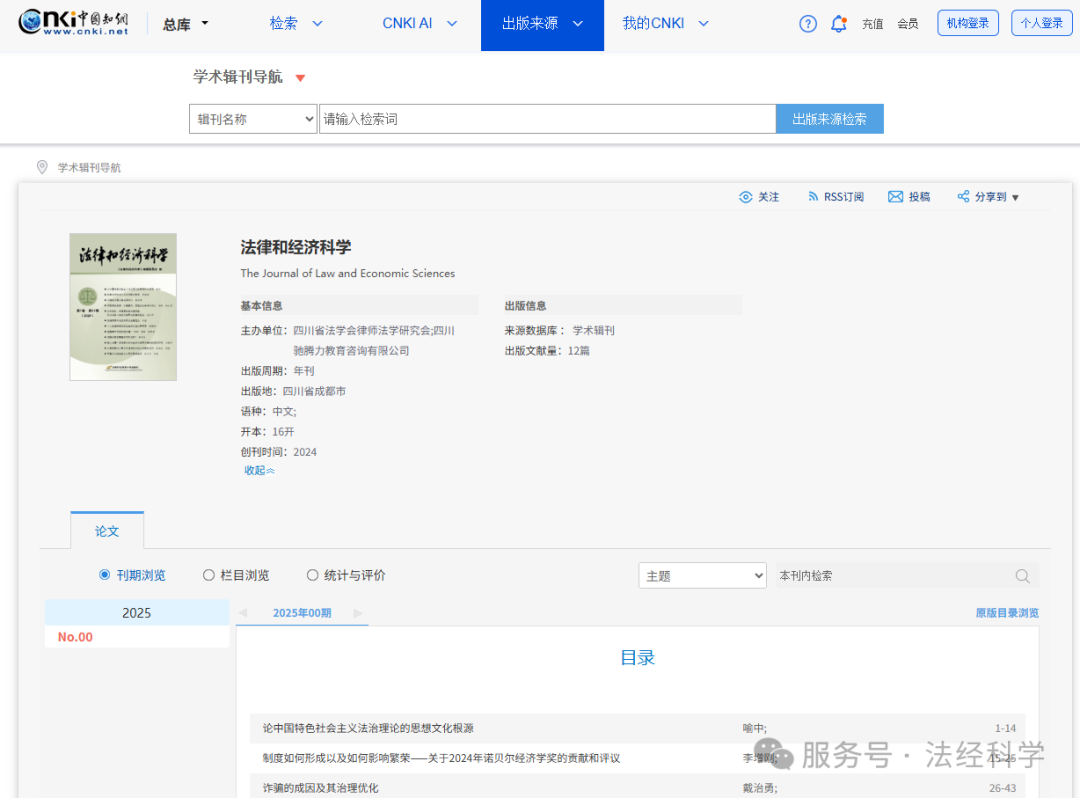Collapse details with the 收起 expander
Screen dimensions: 1080x798
click(258, 469)
